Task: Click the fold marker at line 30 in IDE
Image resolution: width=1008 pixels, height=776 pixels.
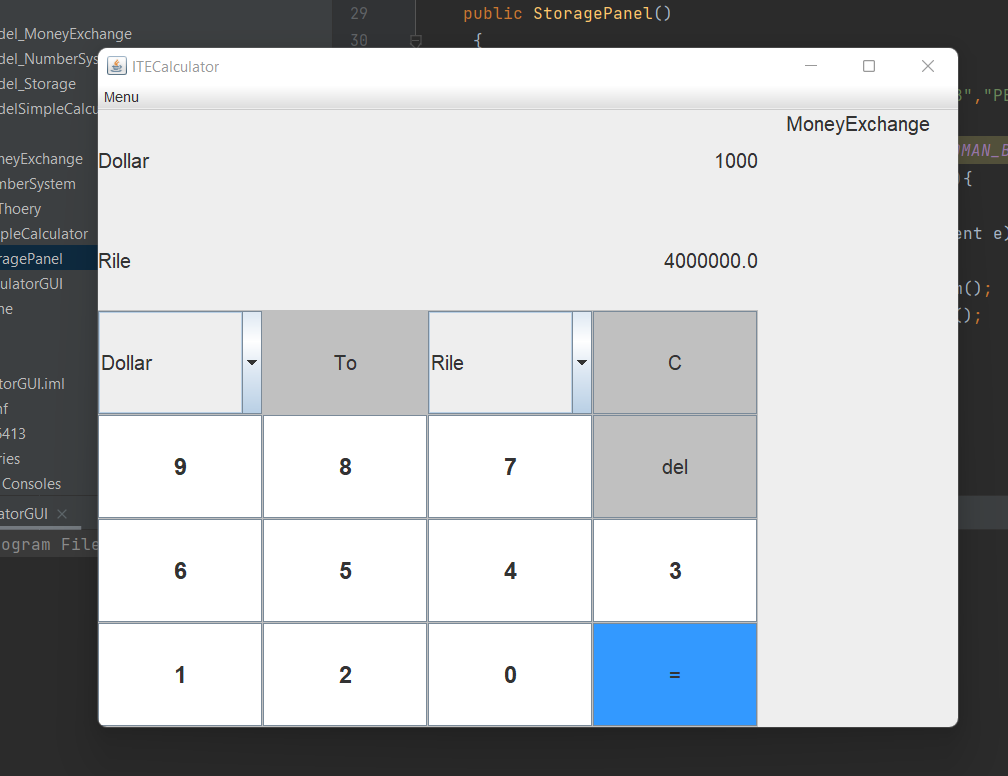Action: (x=415, y=41)
